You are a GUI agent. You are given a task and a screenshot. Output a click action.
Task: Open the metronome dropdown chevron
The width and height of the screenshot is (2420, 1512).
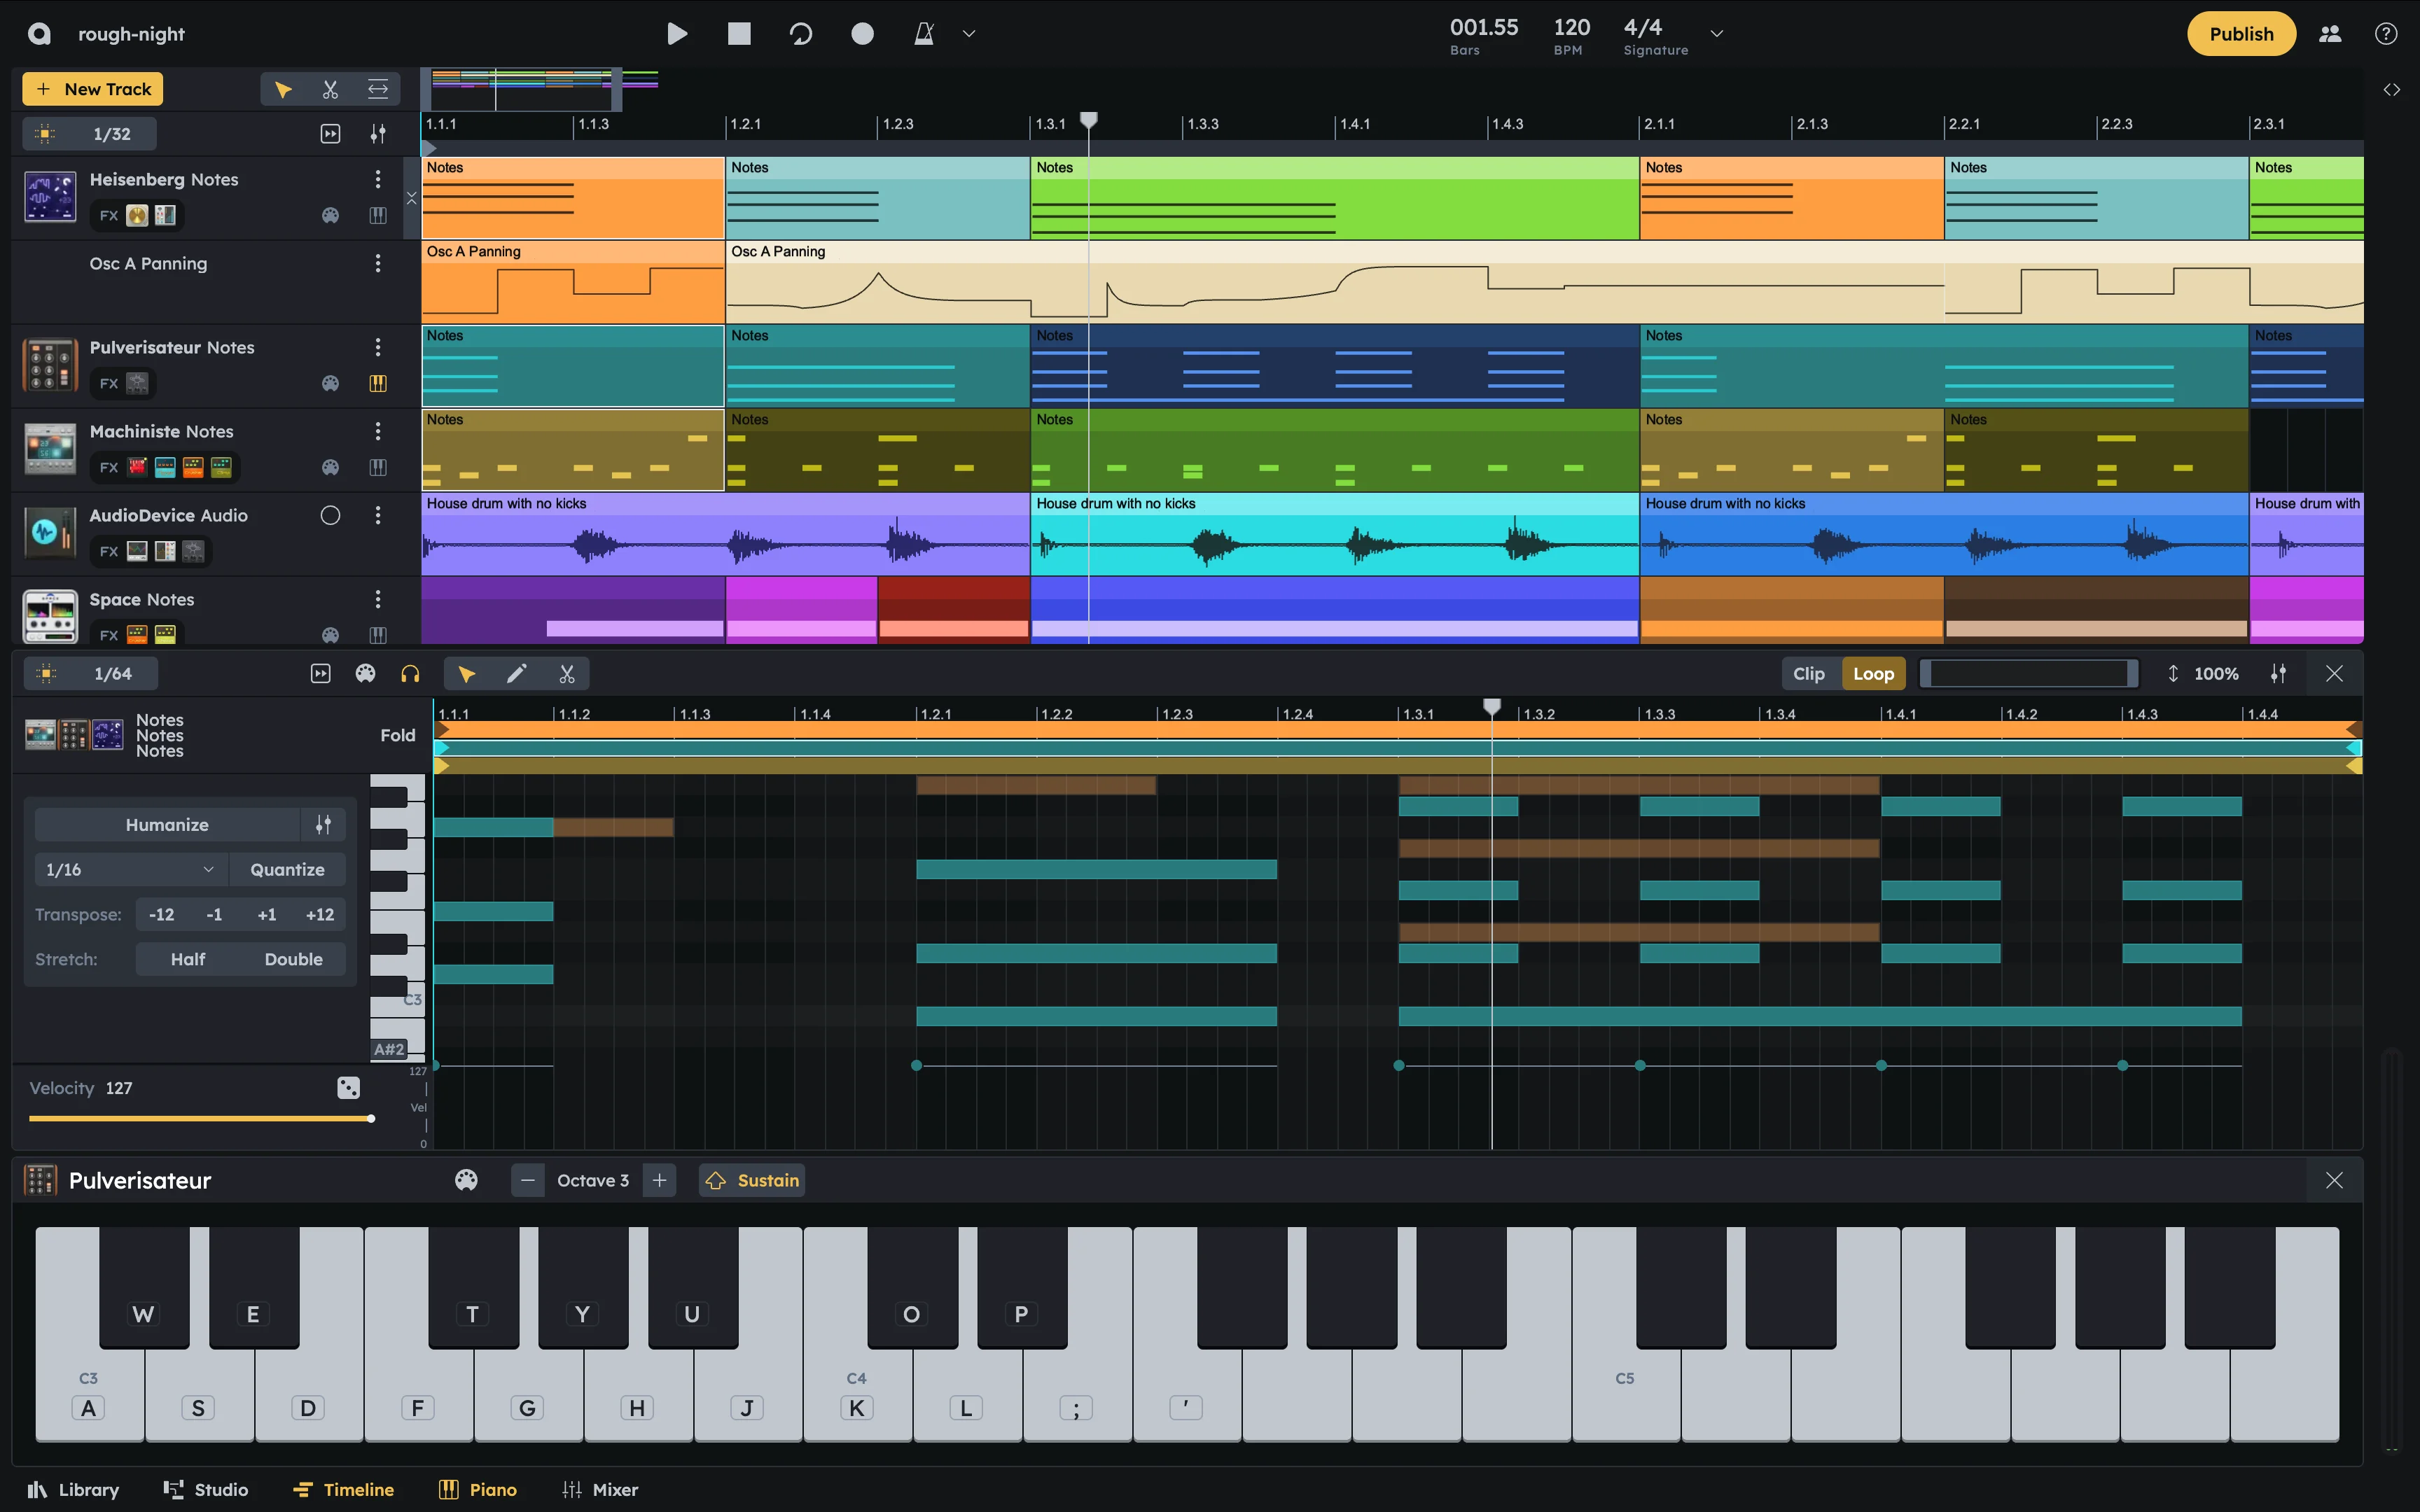(x=967, y=33)
